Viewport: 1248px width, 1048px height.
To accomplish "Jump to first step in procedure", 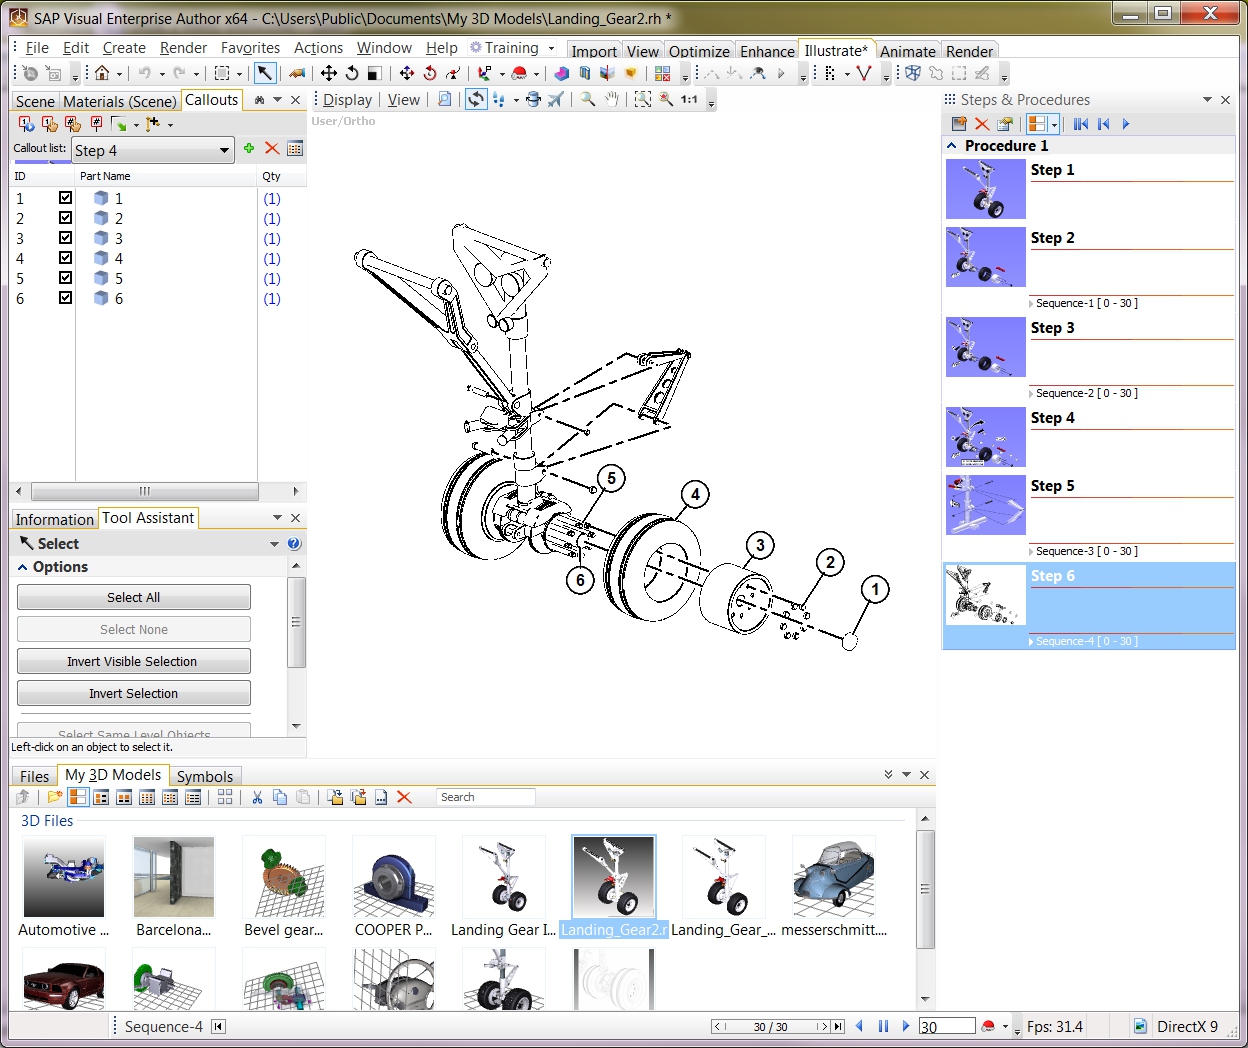I will point(1081,124).
